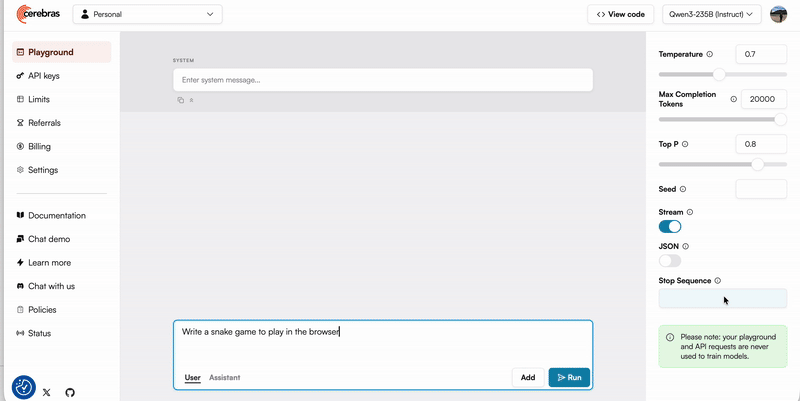Copy the system message via copy icon
The image size is (800, 401).
(x=181, y=100)
